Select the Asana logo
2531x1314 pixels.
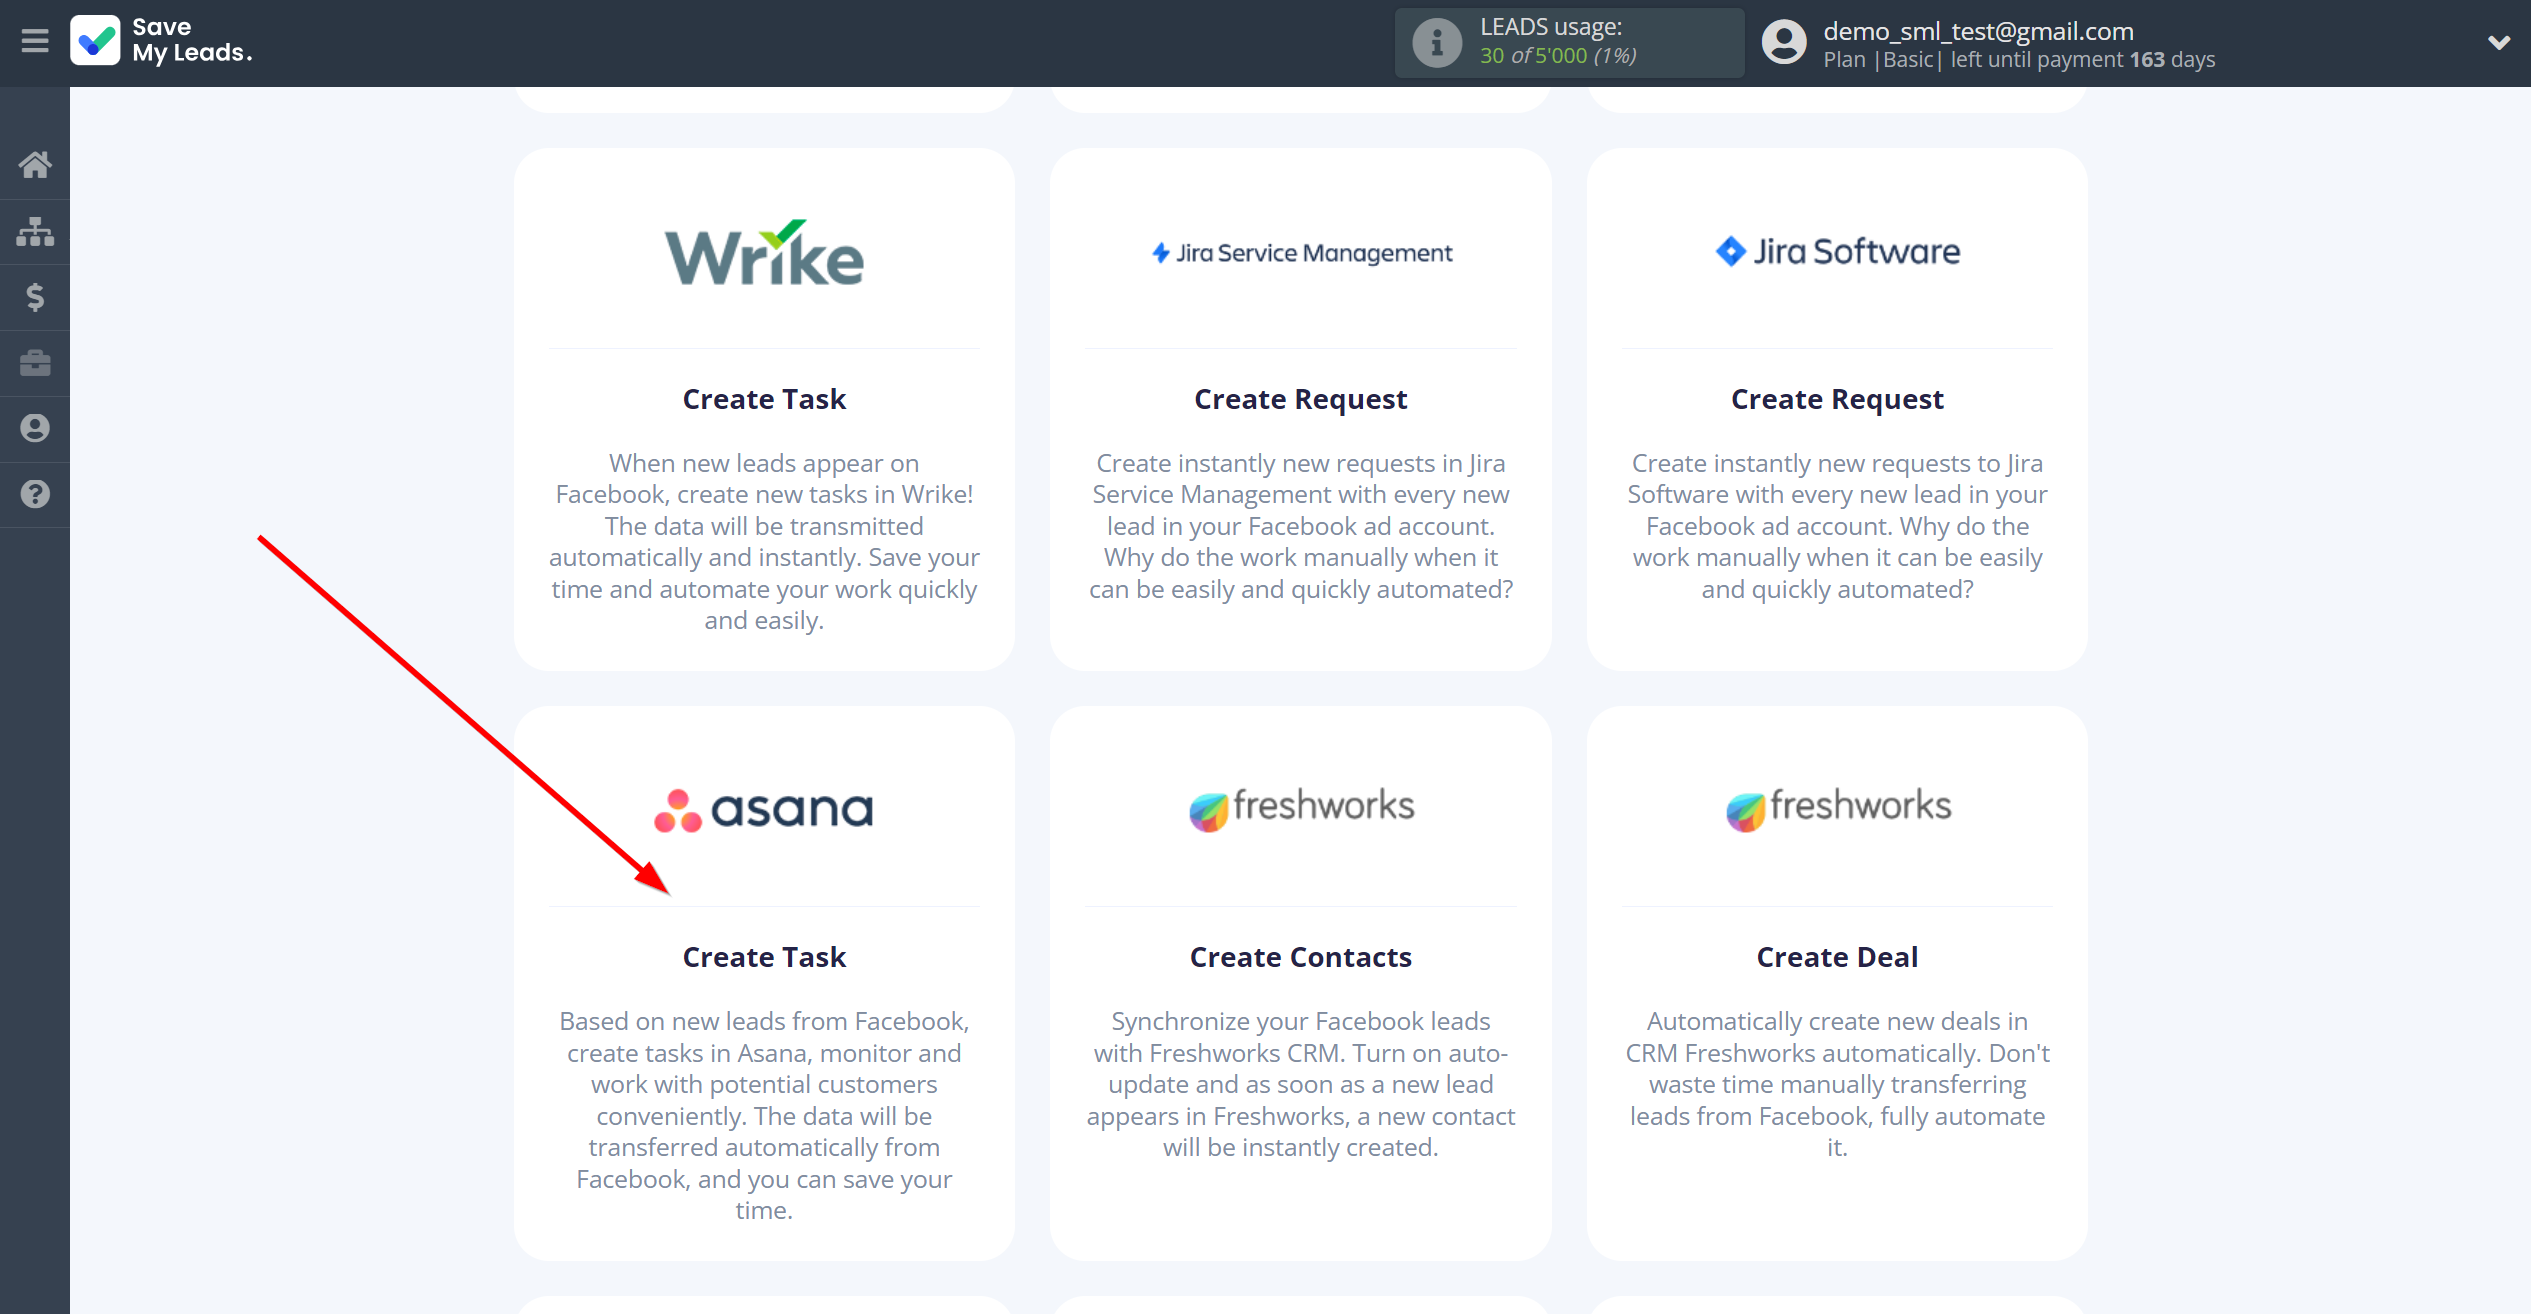(764, 810)
